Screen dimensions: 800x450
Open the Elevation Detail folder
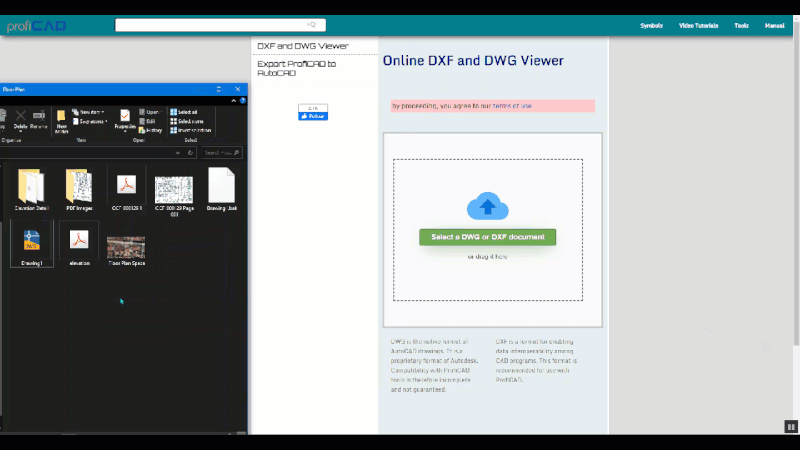(x=31, y=186)
